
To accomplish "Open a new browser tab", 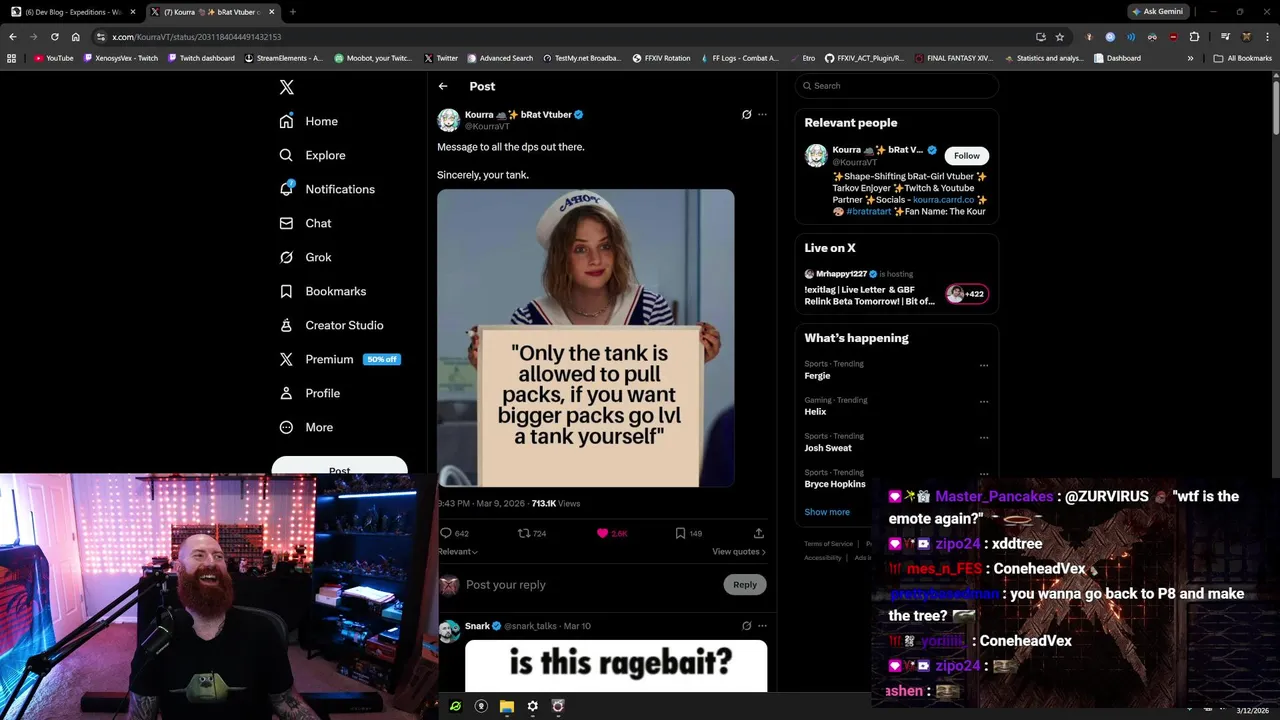I will [292, 12].
